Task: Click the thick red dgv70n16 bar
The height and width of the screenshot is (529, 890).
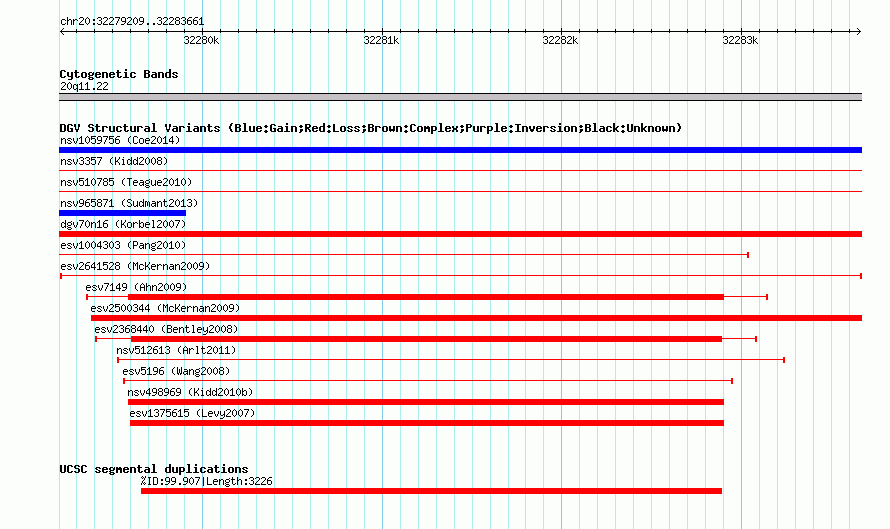Action: (x=460, y=234)
